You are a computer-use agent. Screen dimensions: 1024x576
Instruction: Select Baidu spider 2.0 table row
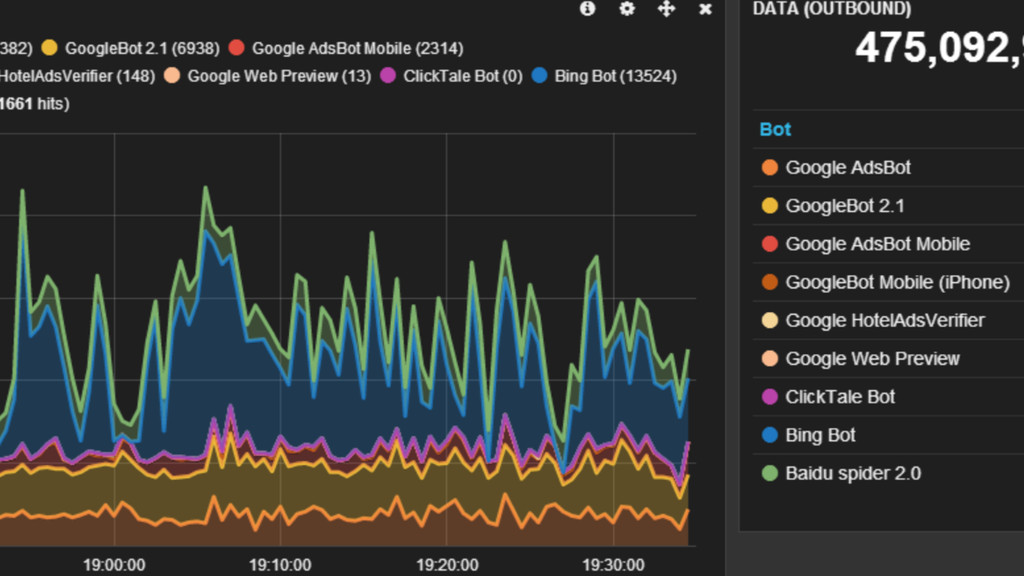[888, 473]
